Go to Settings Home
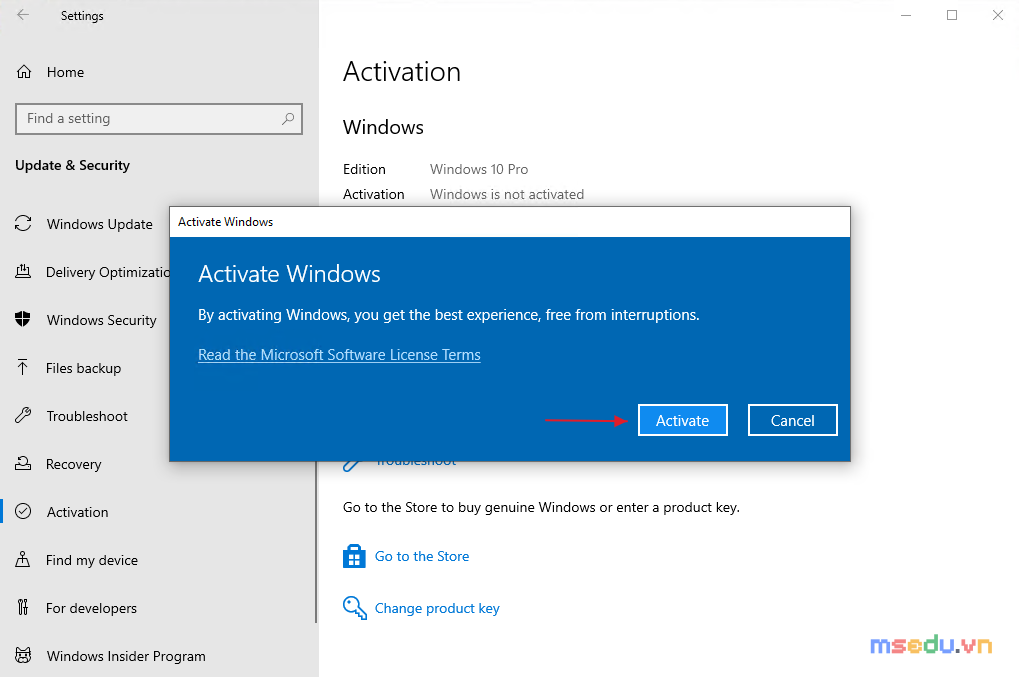This screenshot has width=1019, height=677. [65, 72]
